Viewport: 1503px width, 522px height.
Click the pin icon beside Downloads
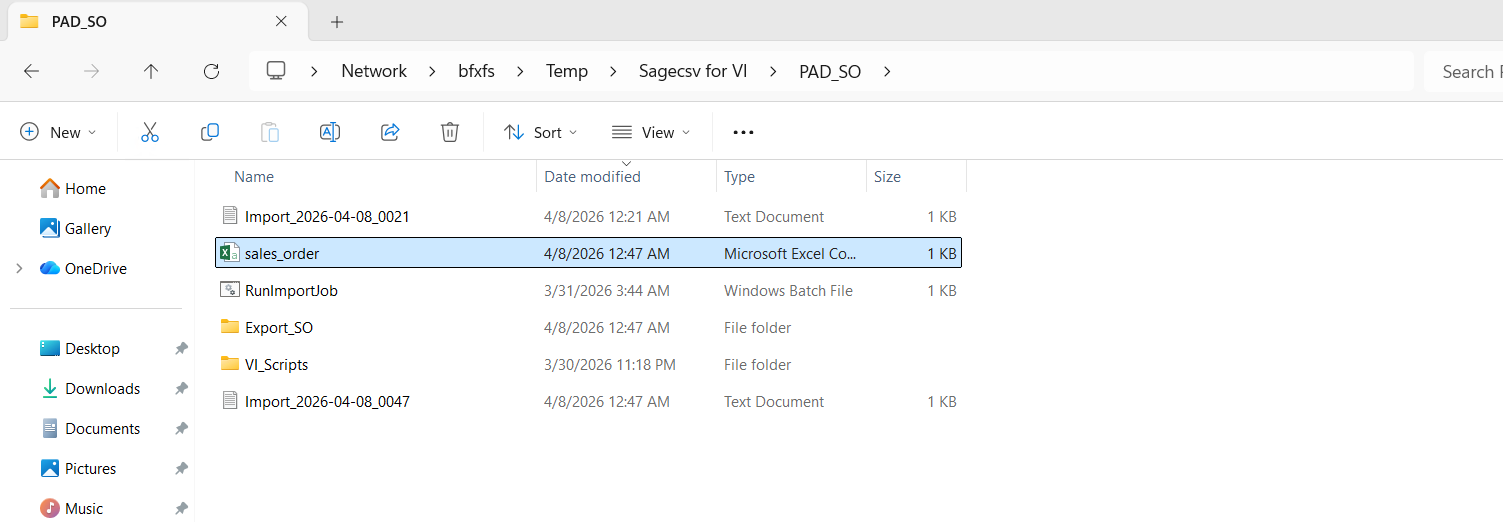coord(181,389)
